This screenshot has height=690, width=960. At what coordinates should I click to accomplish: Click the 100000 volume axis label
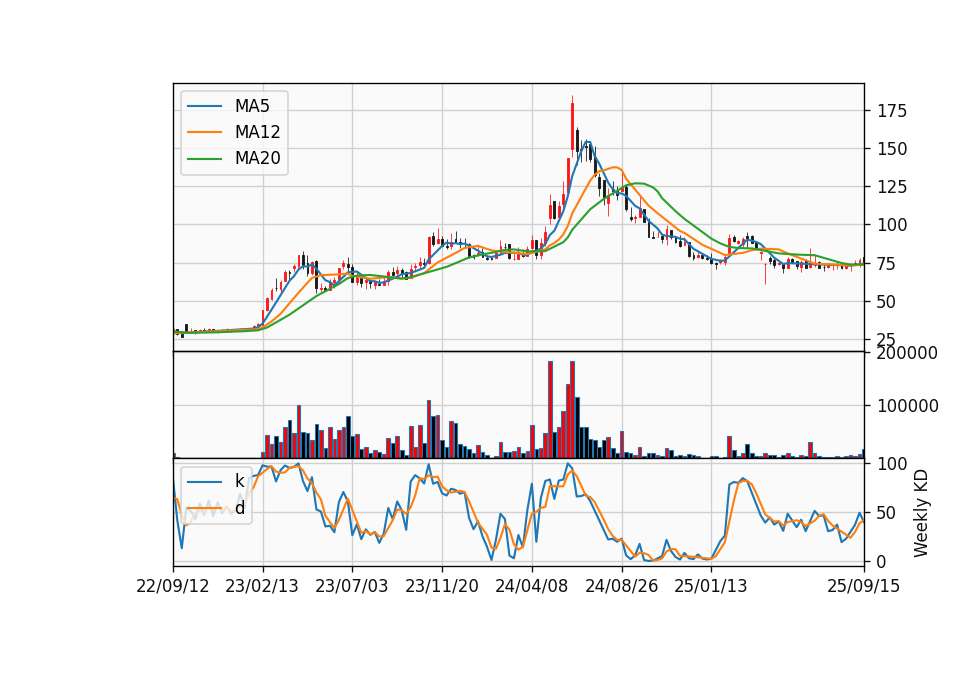[907, 406]
